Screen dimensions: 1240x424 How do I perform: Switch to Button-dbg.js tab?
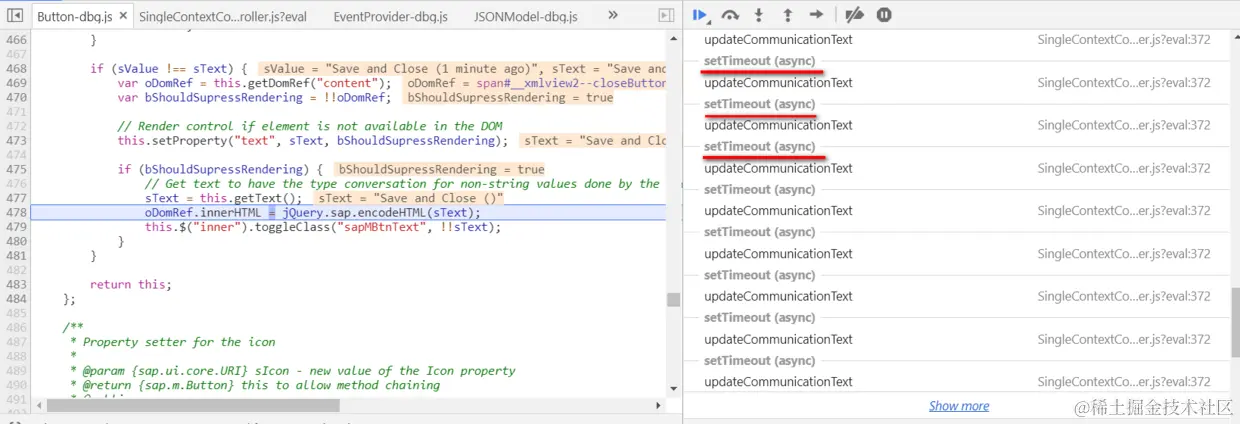coord(74,16)
